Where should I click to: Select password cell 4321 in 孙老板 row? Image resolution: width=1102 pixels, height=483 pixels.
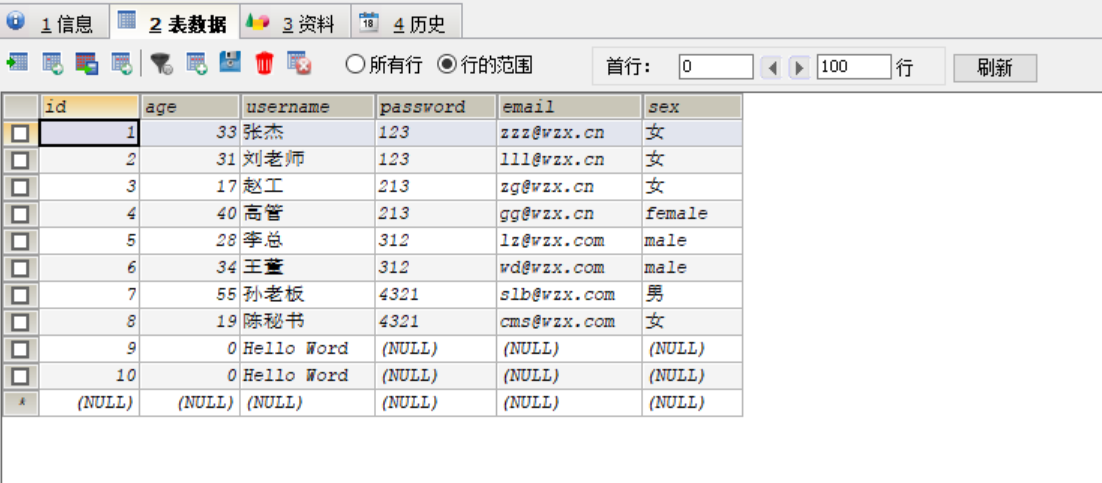tap(436, 295)
